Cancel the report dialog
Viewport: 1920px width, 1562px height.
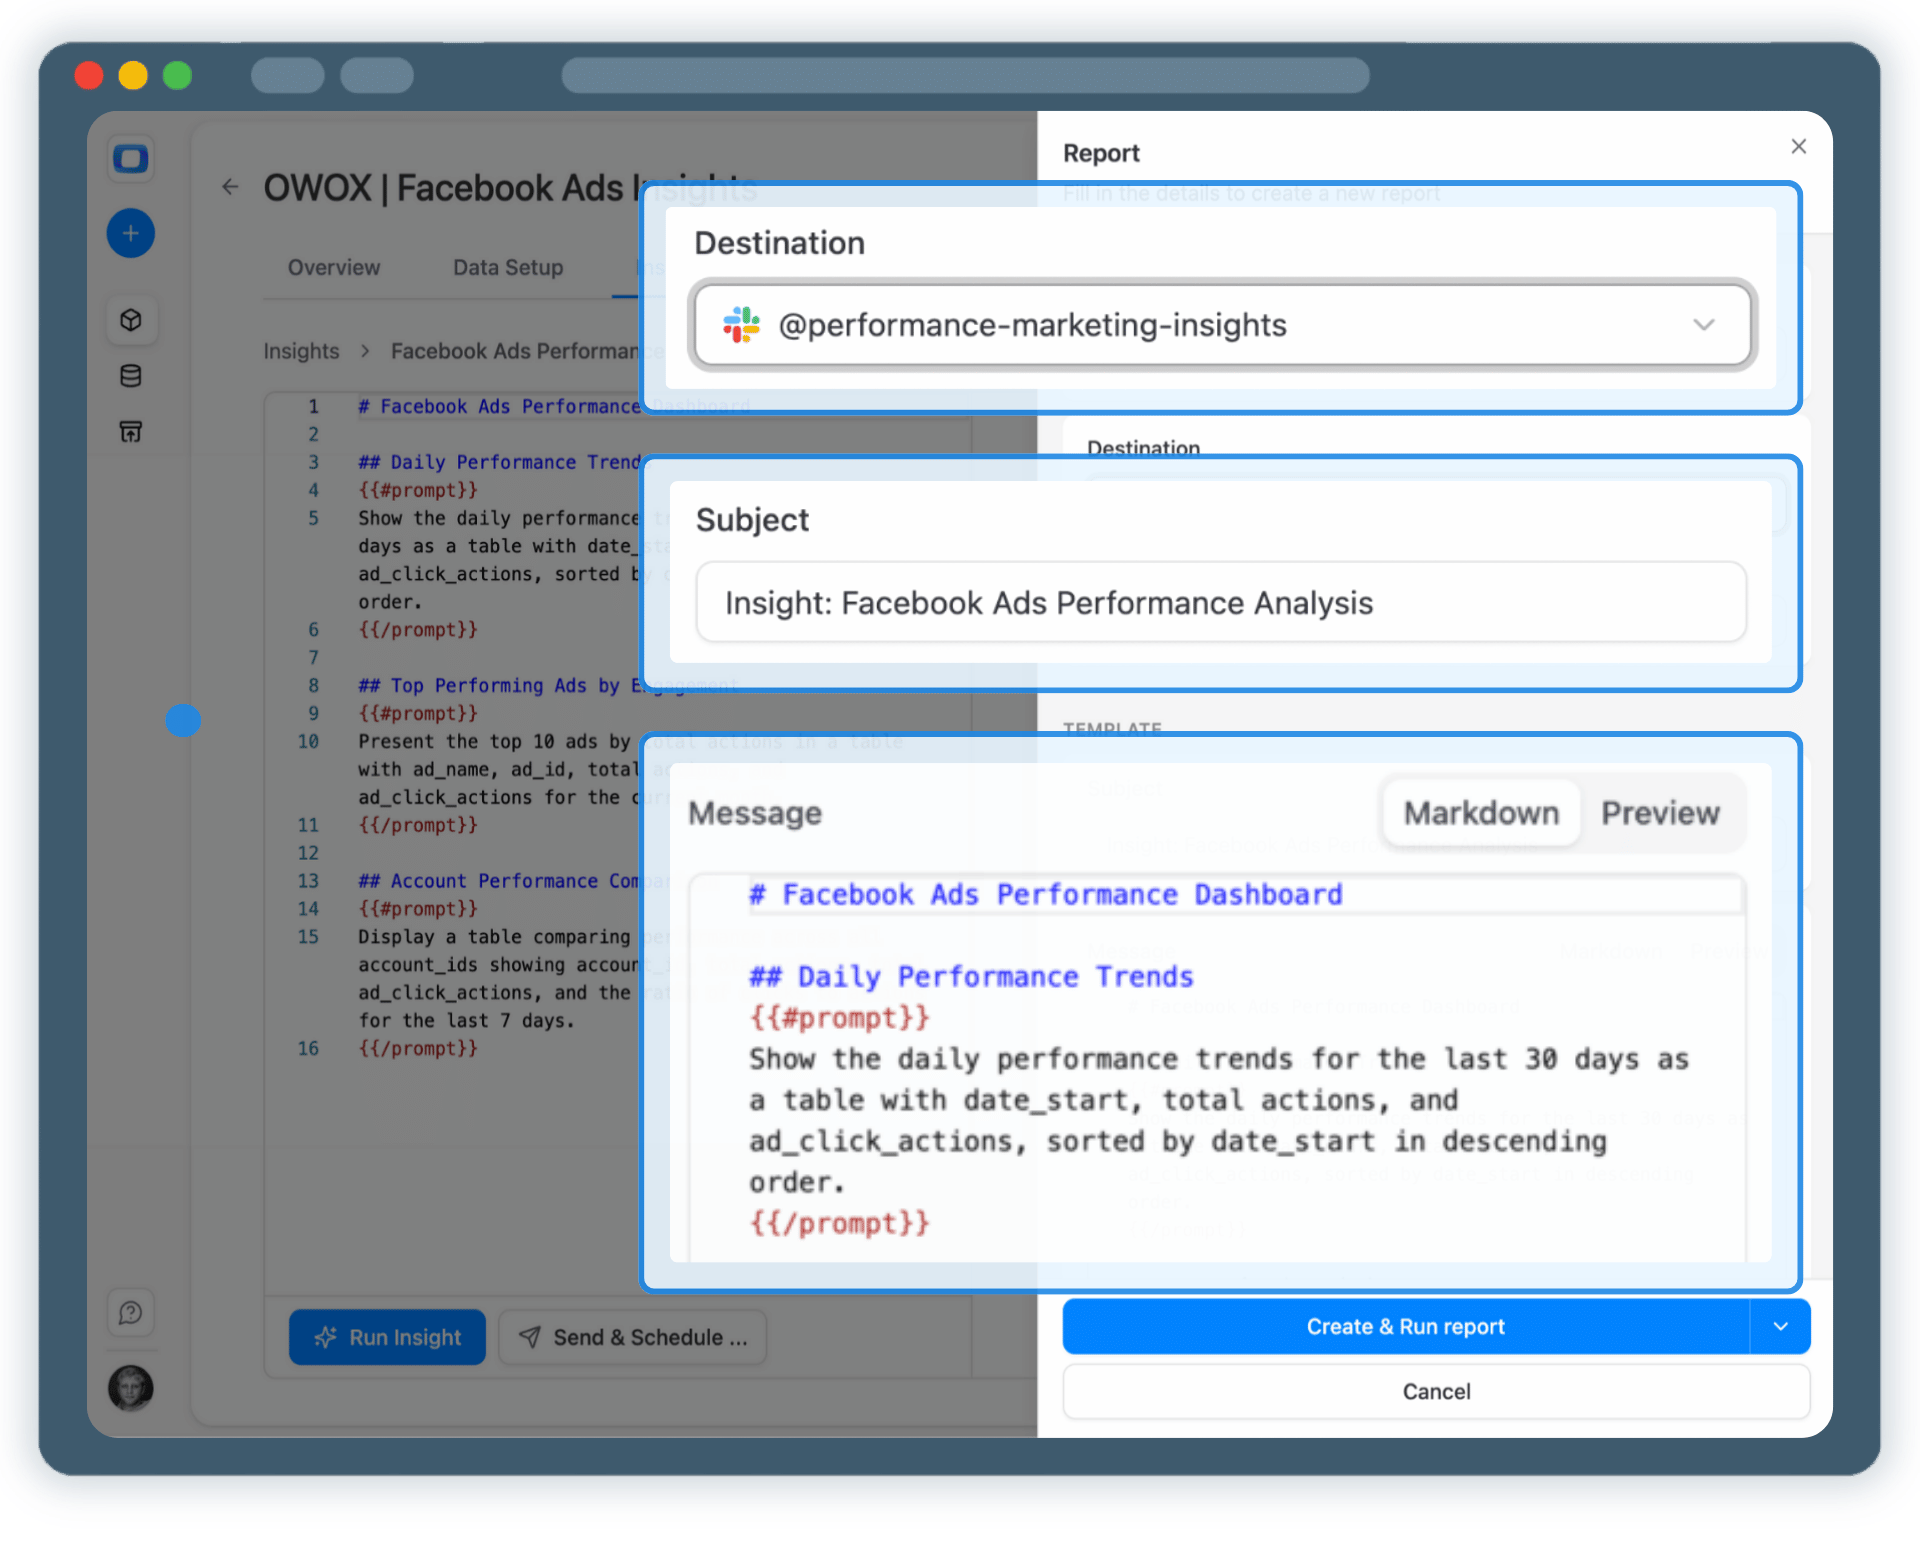point(1436,1391)
